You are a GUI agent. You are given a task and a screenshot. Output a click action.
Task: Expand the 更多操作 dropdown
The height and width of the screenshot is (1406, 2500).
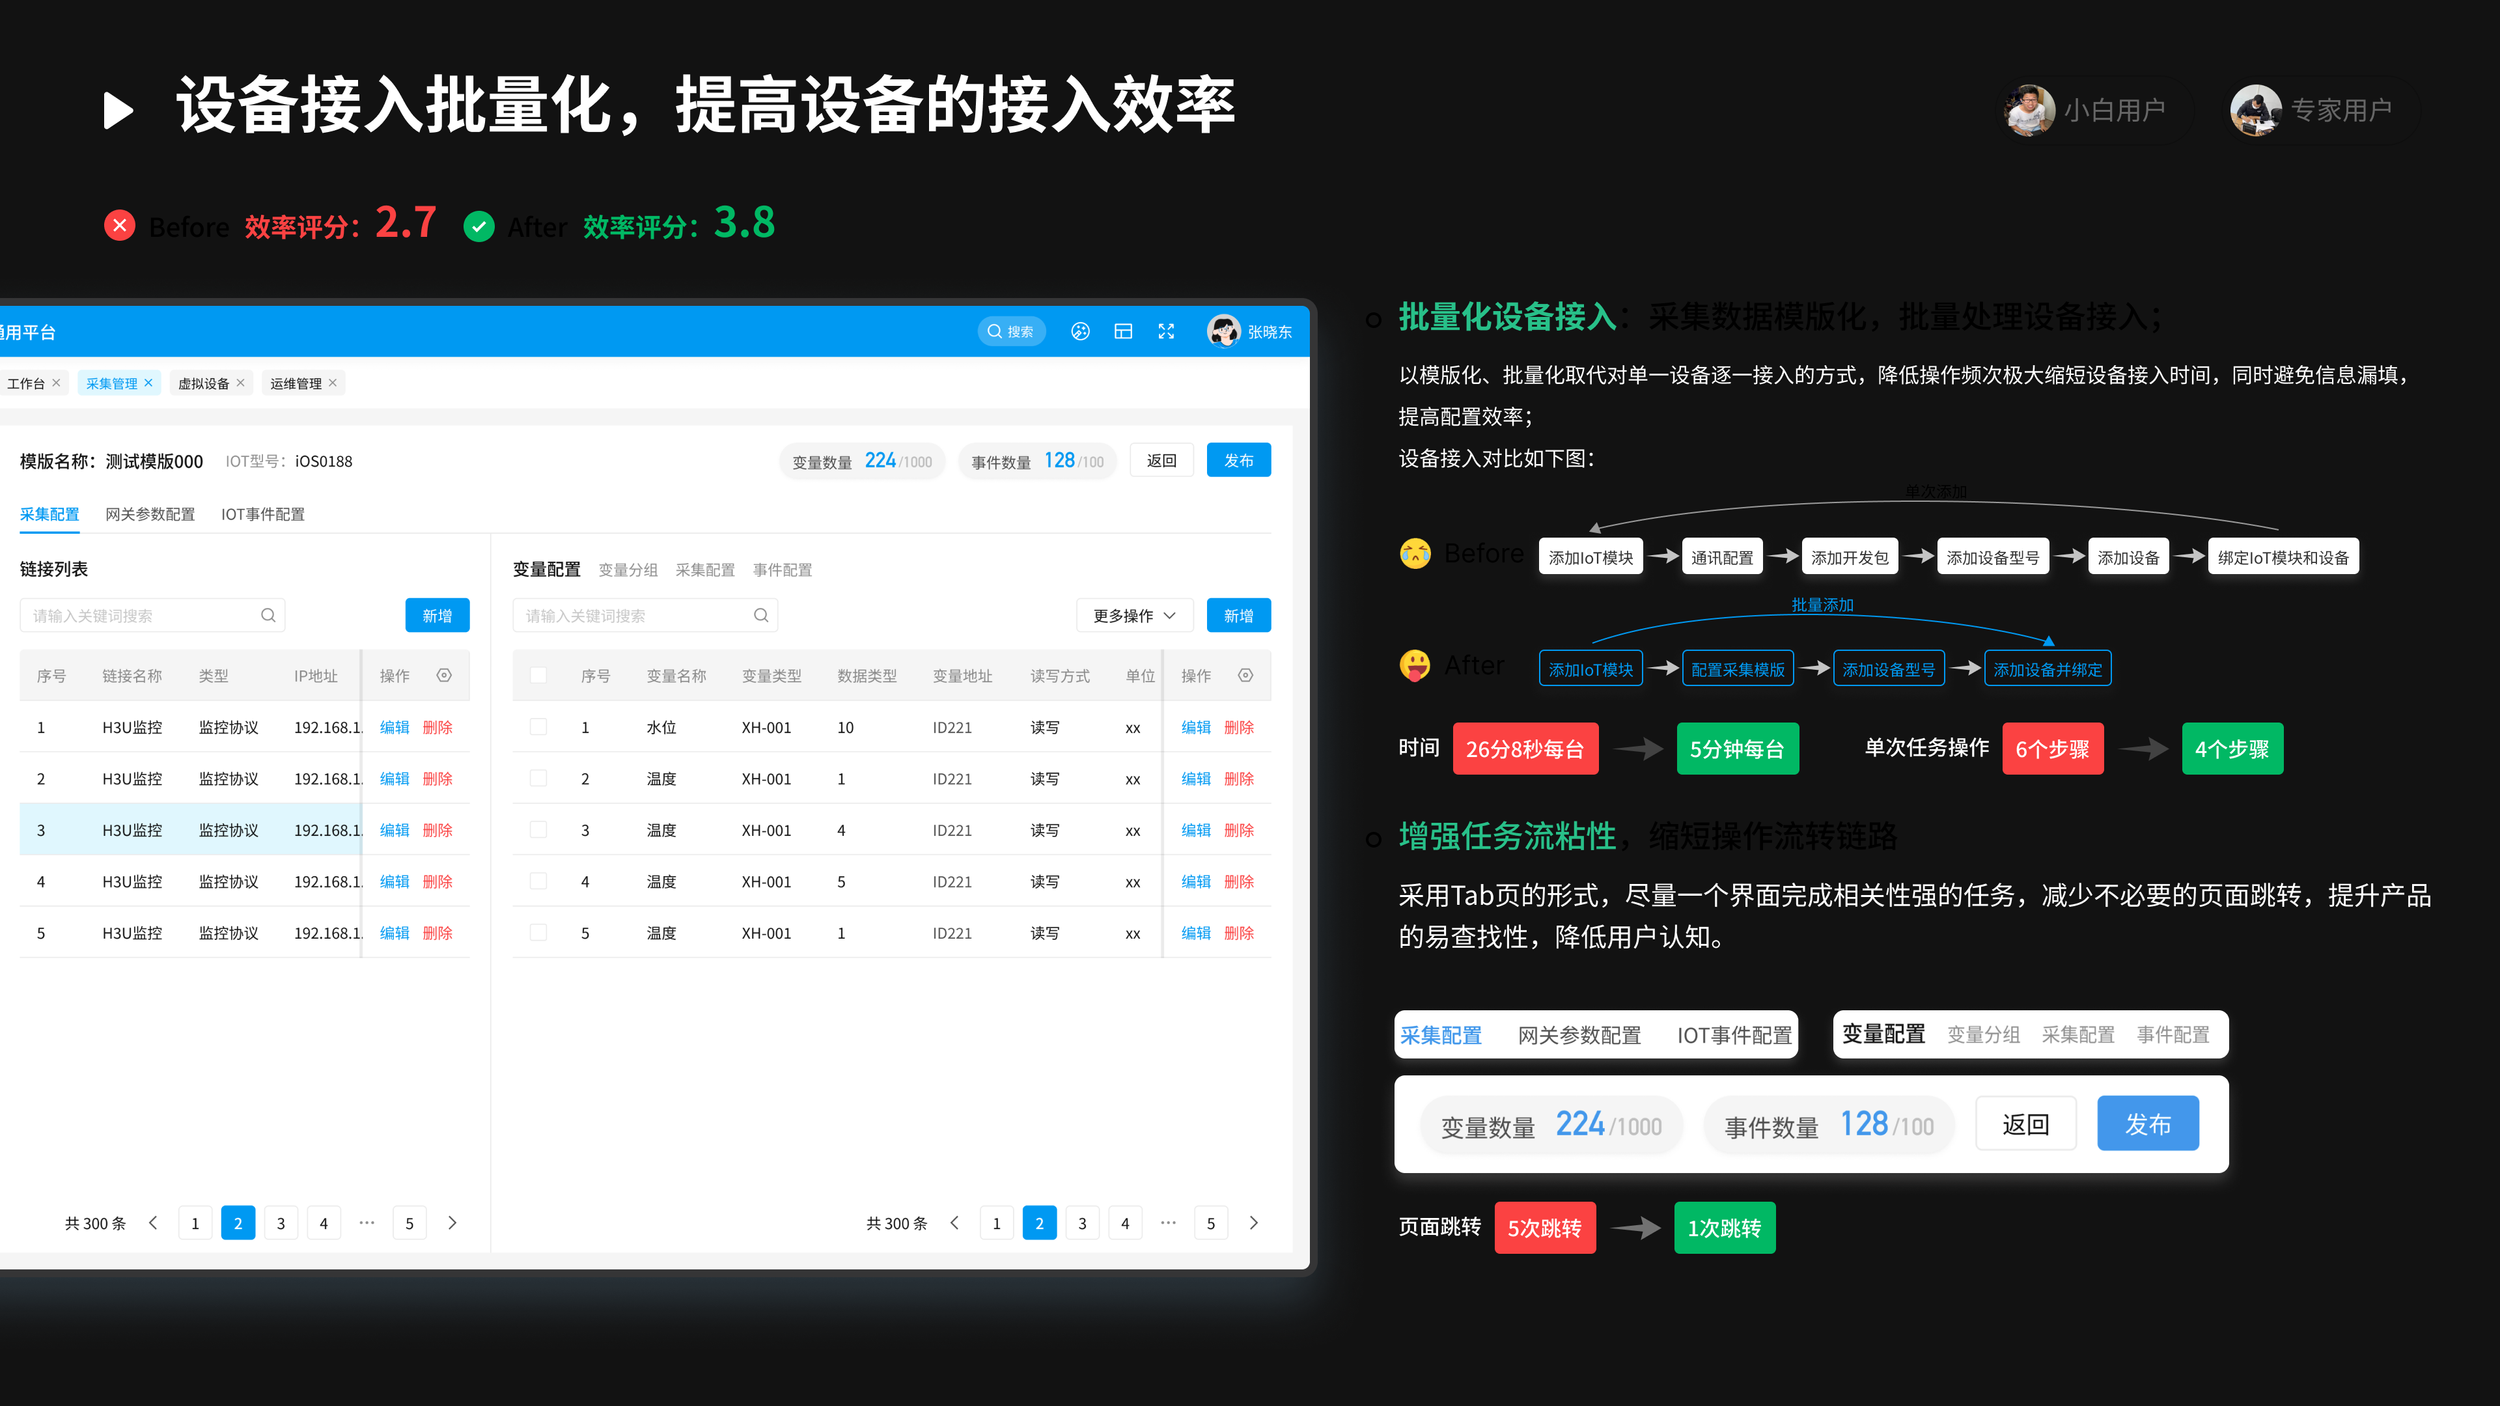click(x=1134, y=615)
